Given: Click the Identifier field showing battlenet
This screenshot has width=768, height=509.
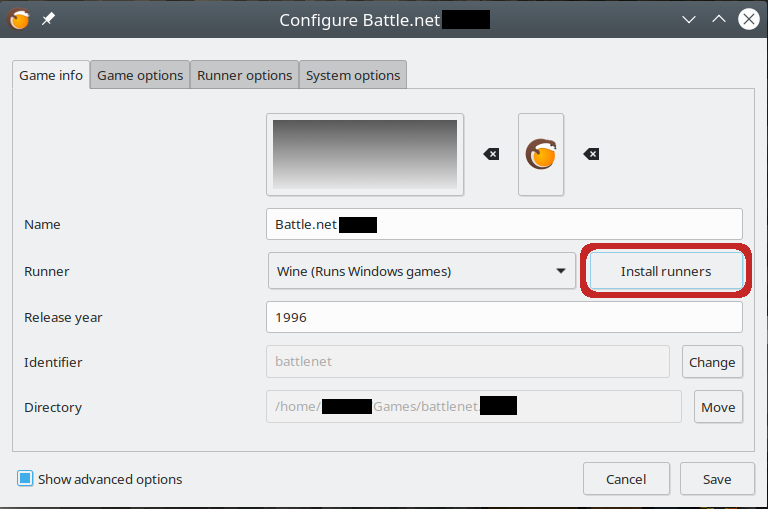Looking at the screenshot, I should (468, 362).
